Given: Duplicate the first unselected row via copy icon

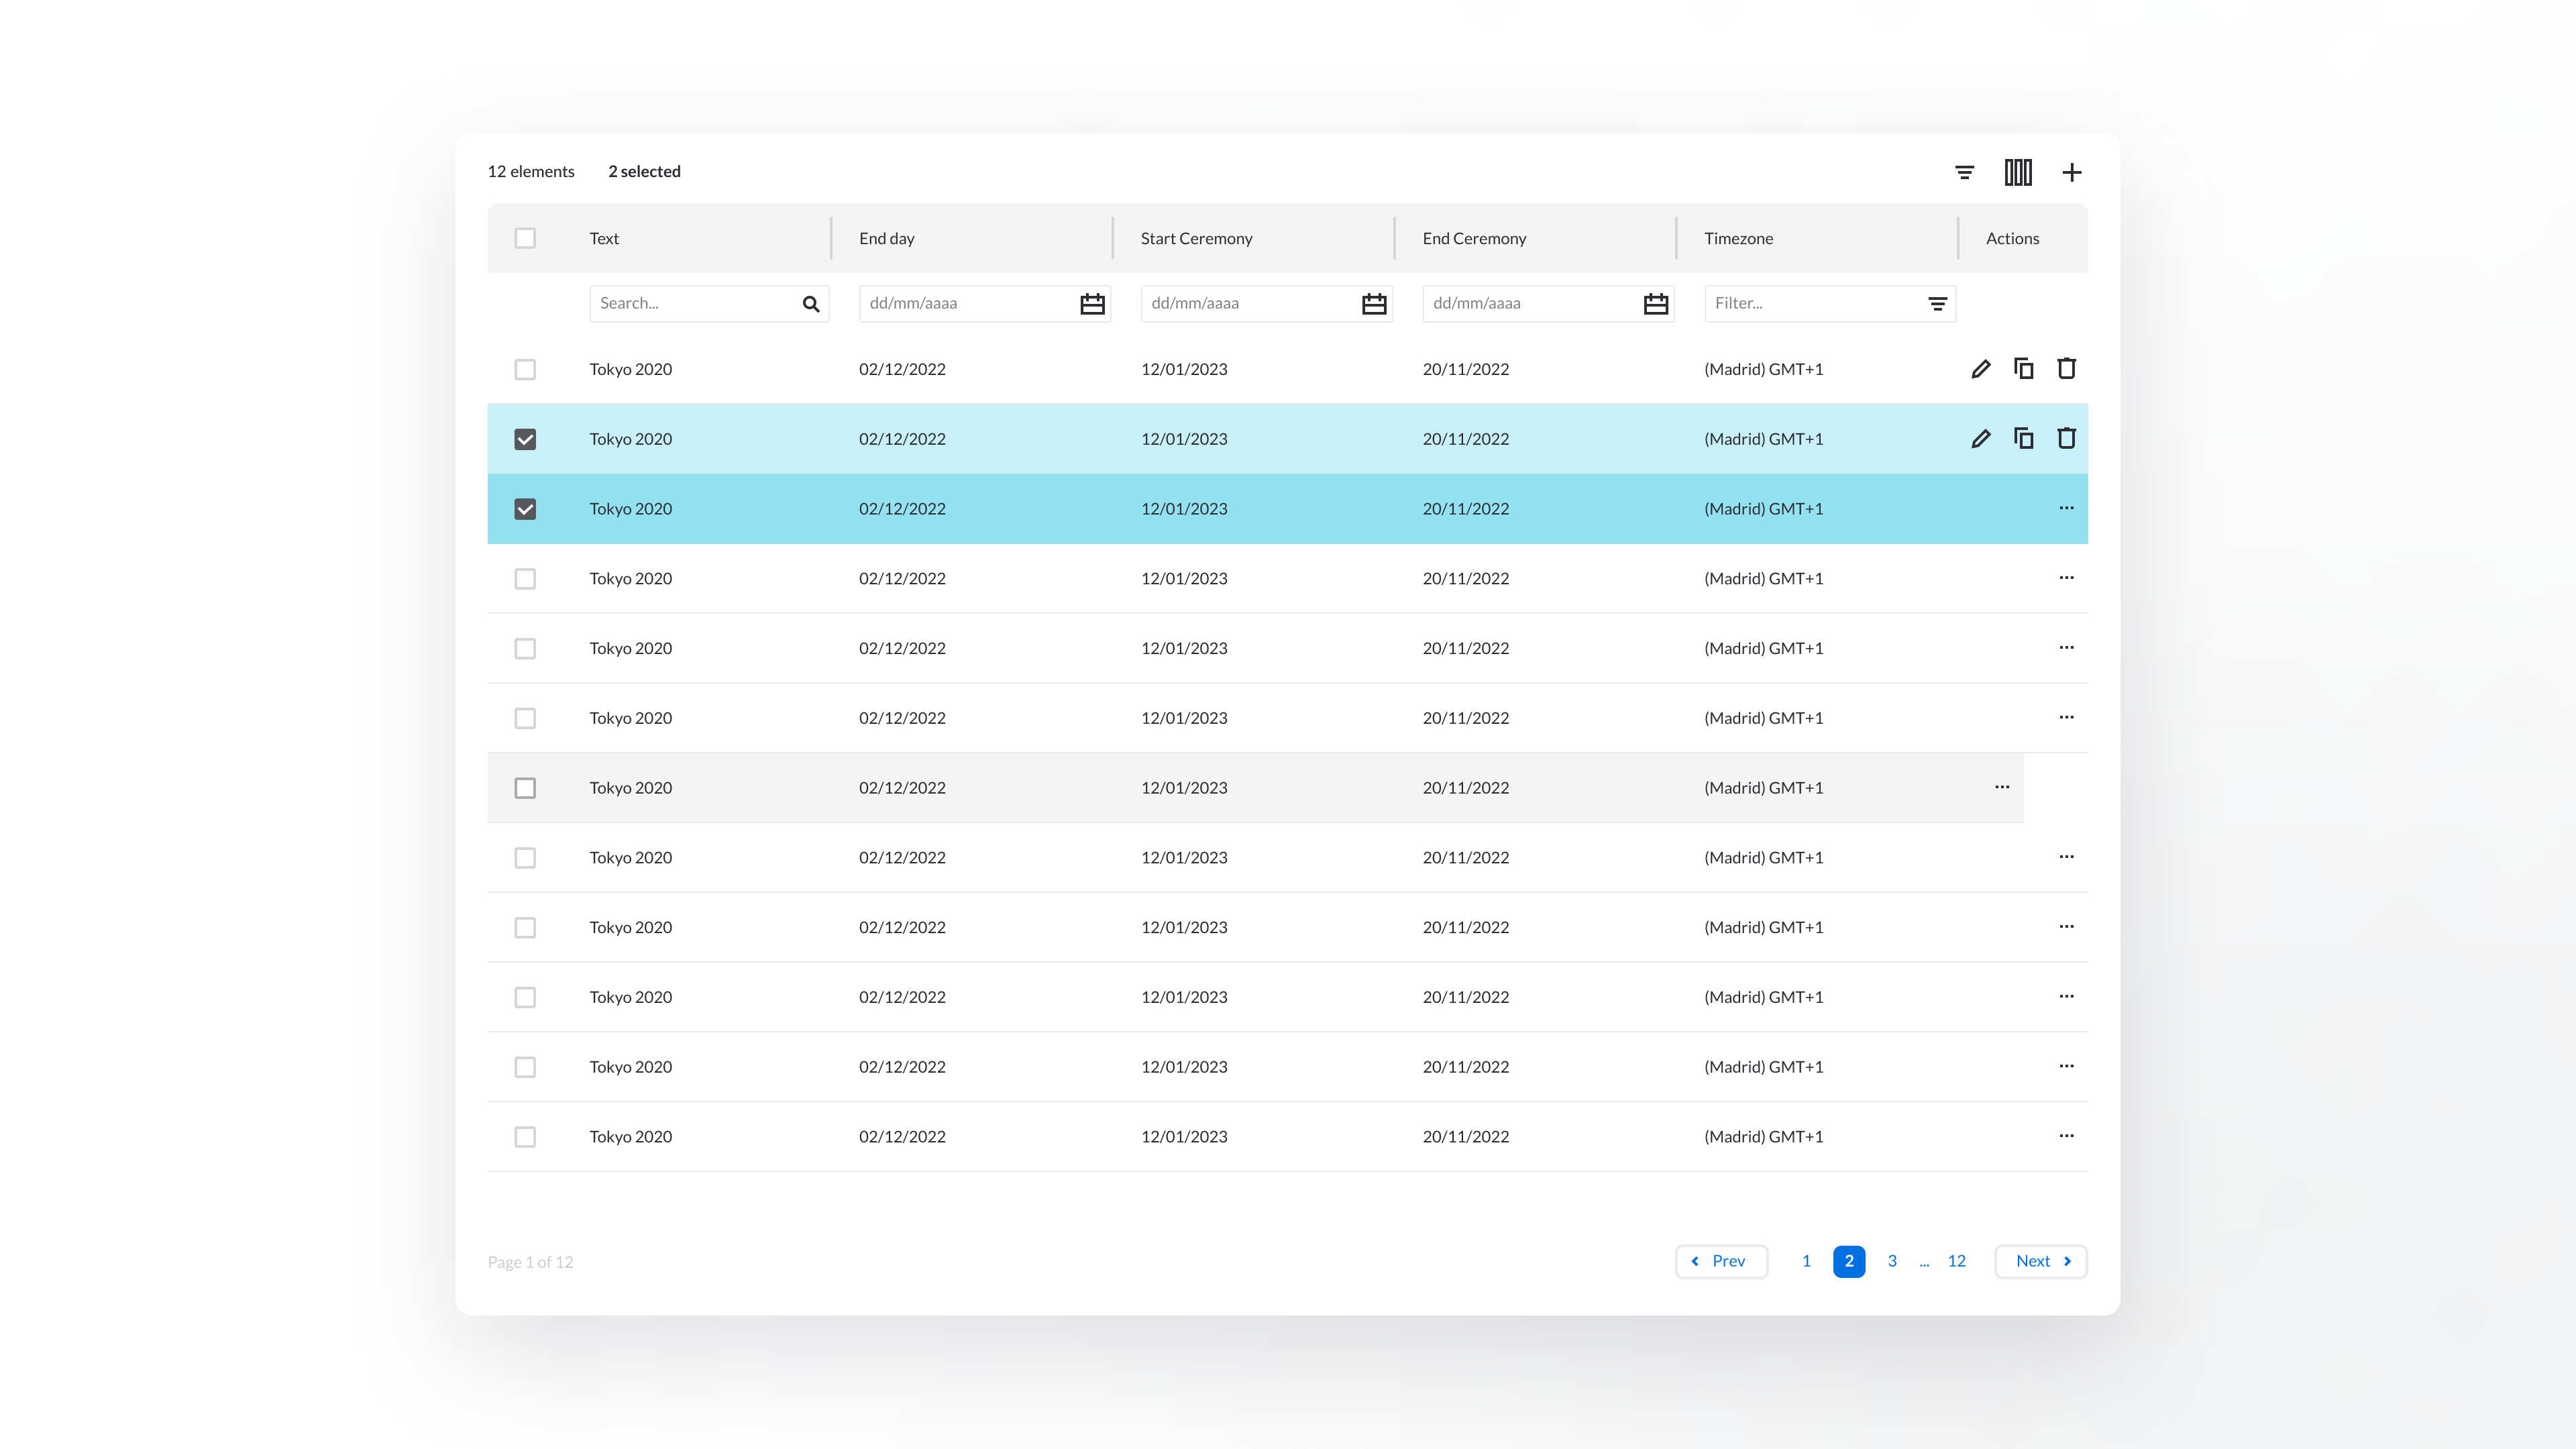Looking at the screenshot, I should pos(2023,369).
